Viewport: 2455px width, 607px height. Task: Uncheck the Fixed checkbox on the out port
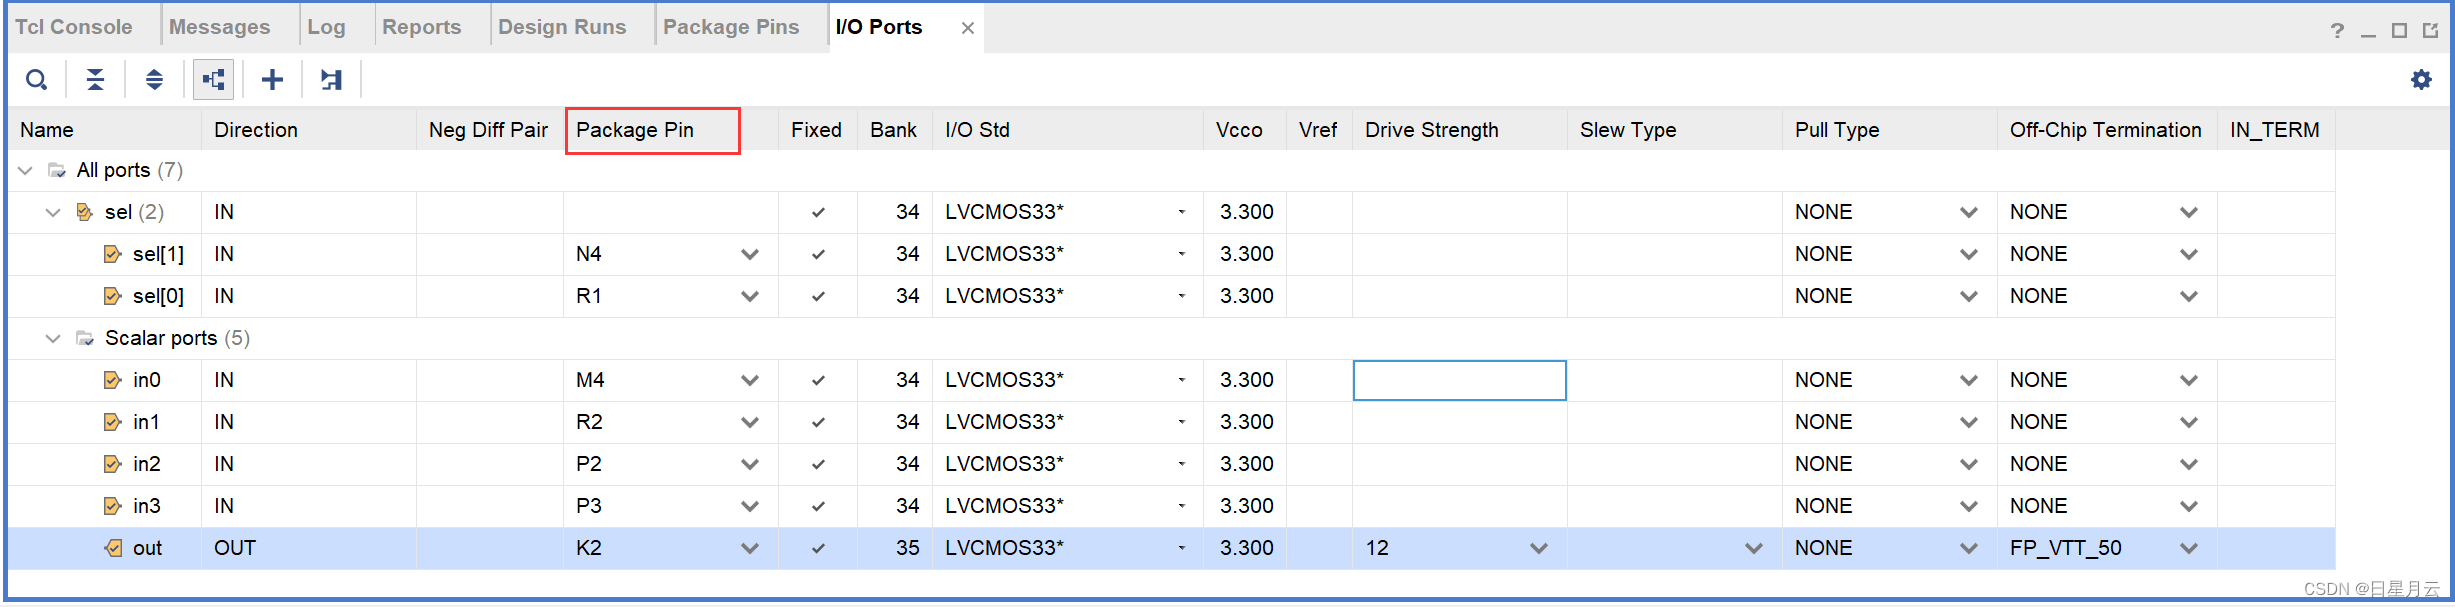pos(818,548)
